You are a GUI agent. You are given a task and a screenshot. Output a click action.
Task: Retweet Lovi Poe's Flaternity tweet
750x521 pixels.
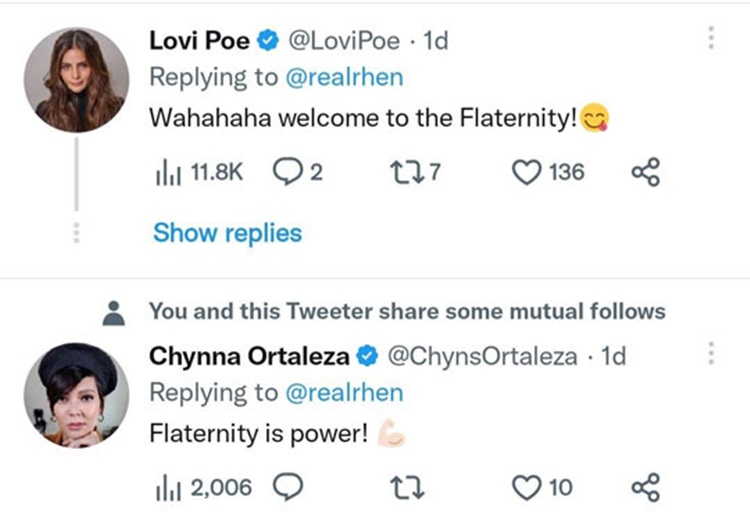(x=413, y=173)
